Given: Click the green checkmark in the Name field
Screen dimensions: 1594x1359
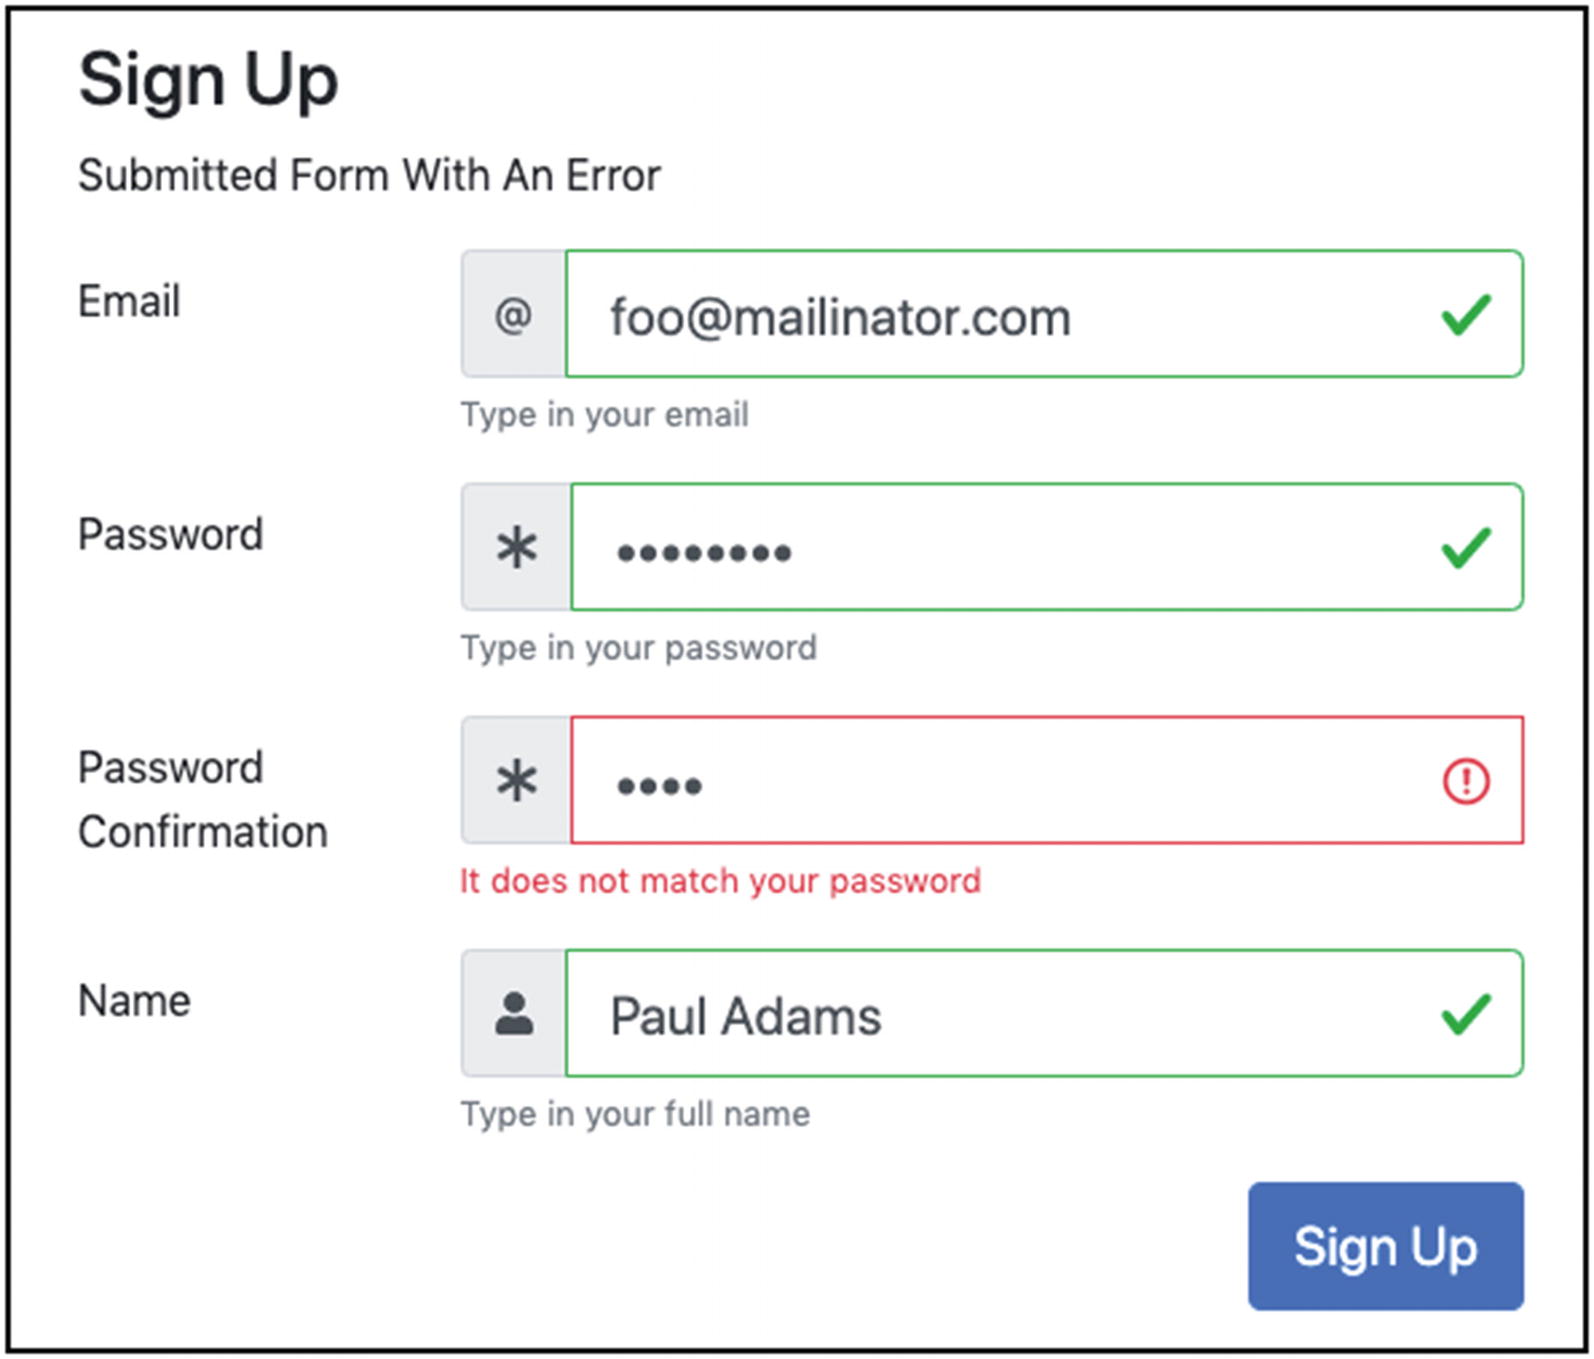Looking at the screenshot, I should pyautogui.click(x=1466, y=1014).
